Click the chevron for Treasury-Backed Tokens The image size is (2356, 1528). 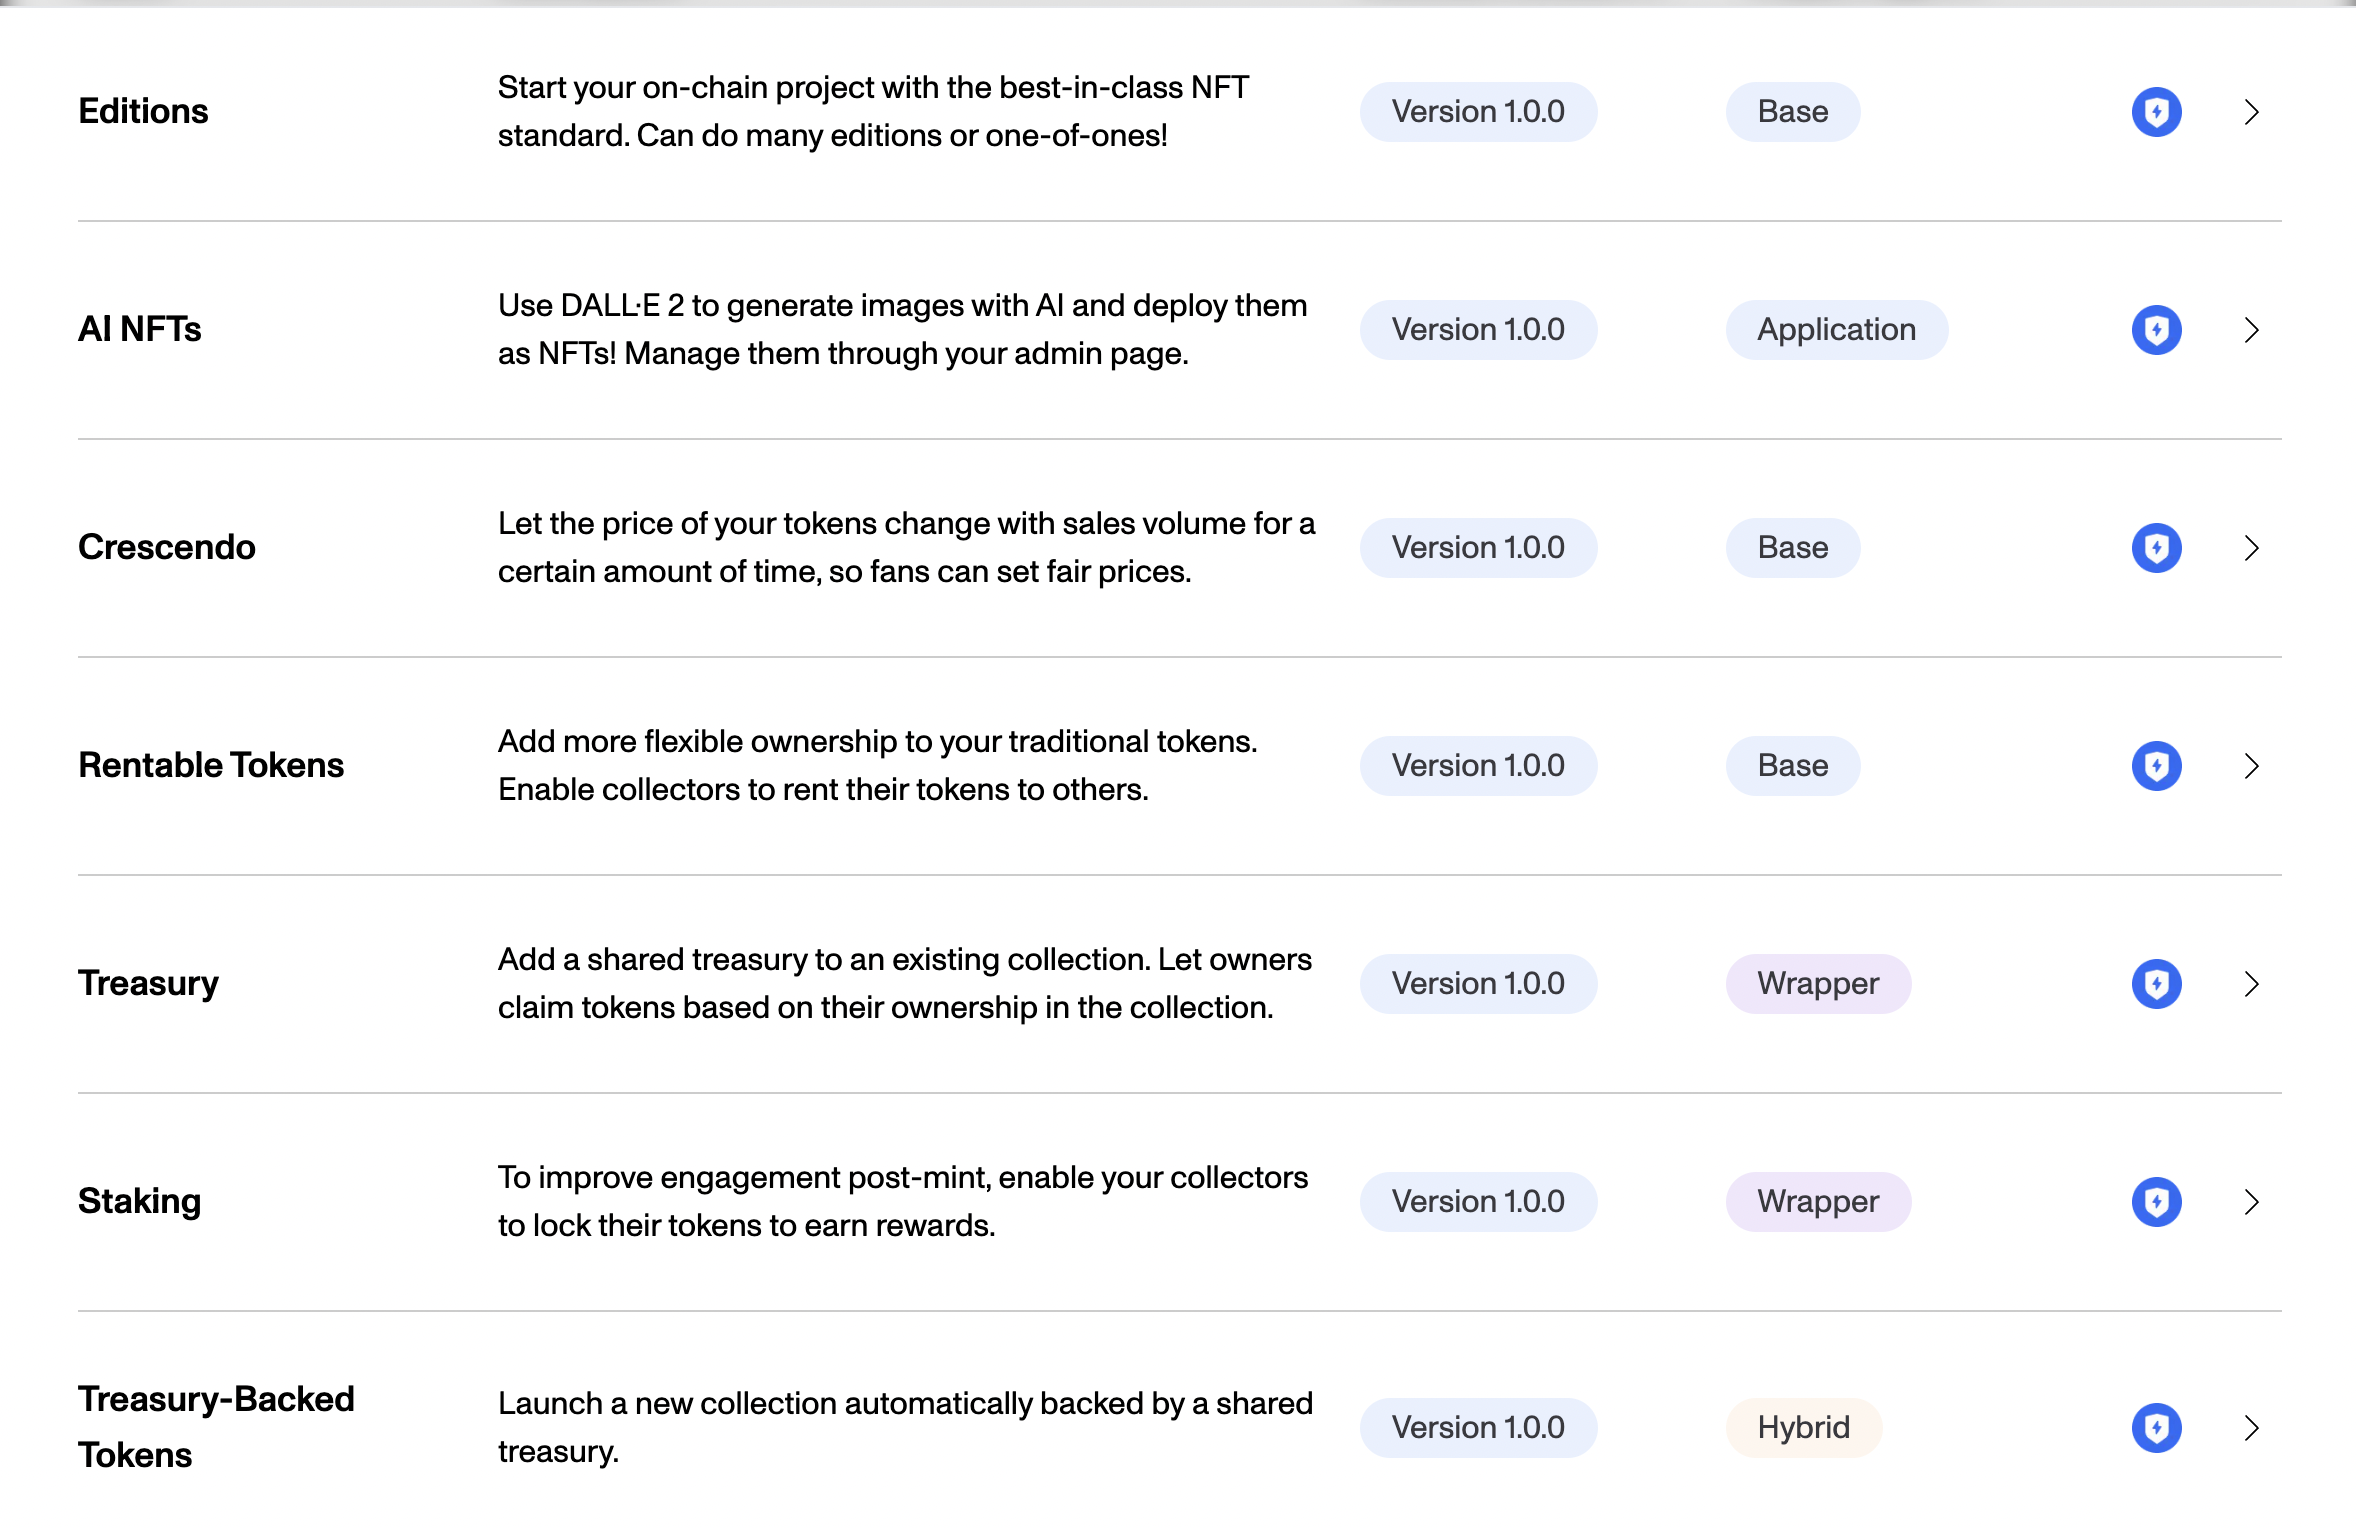pos(2251,1428)
